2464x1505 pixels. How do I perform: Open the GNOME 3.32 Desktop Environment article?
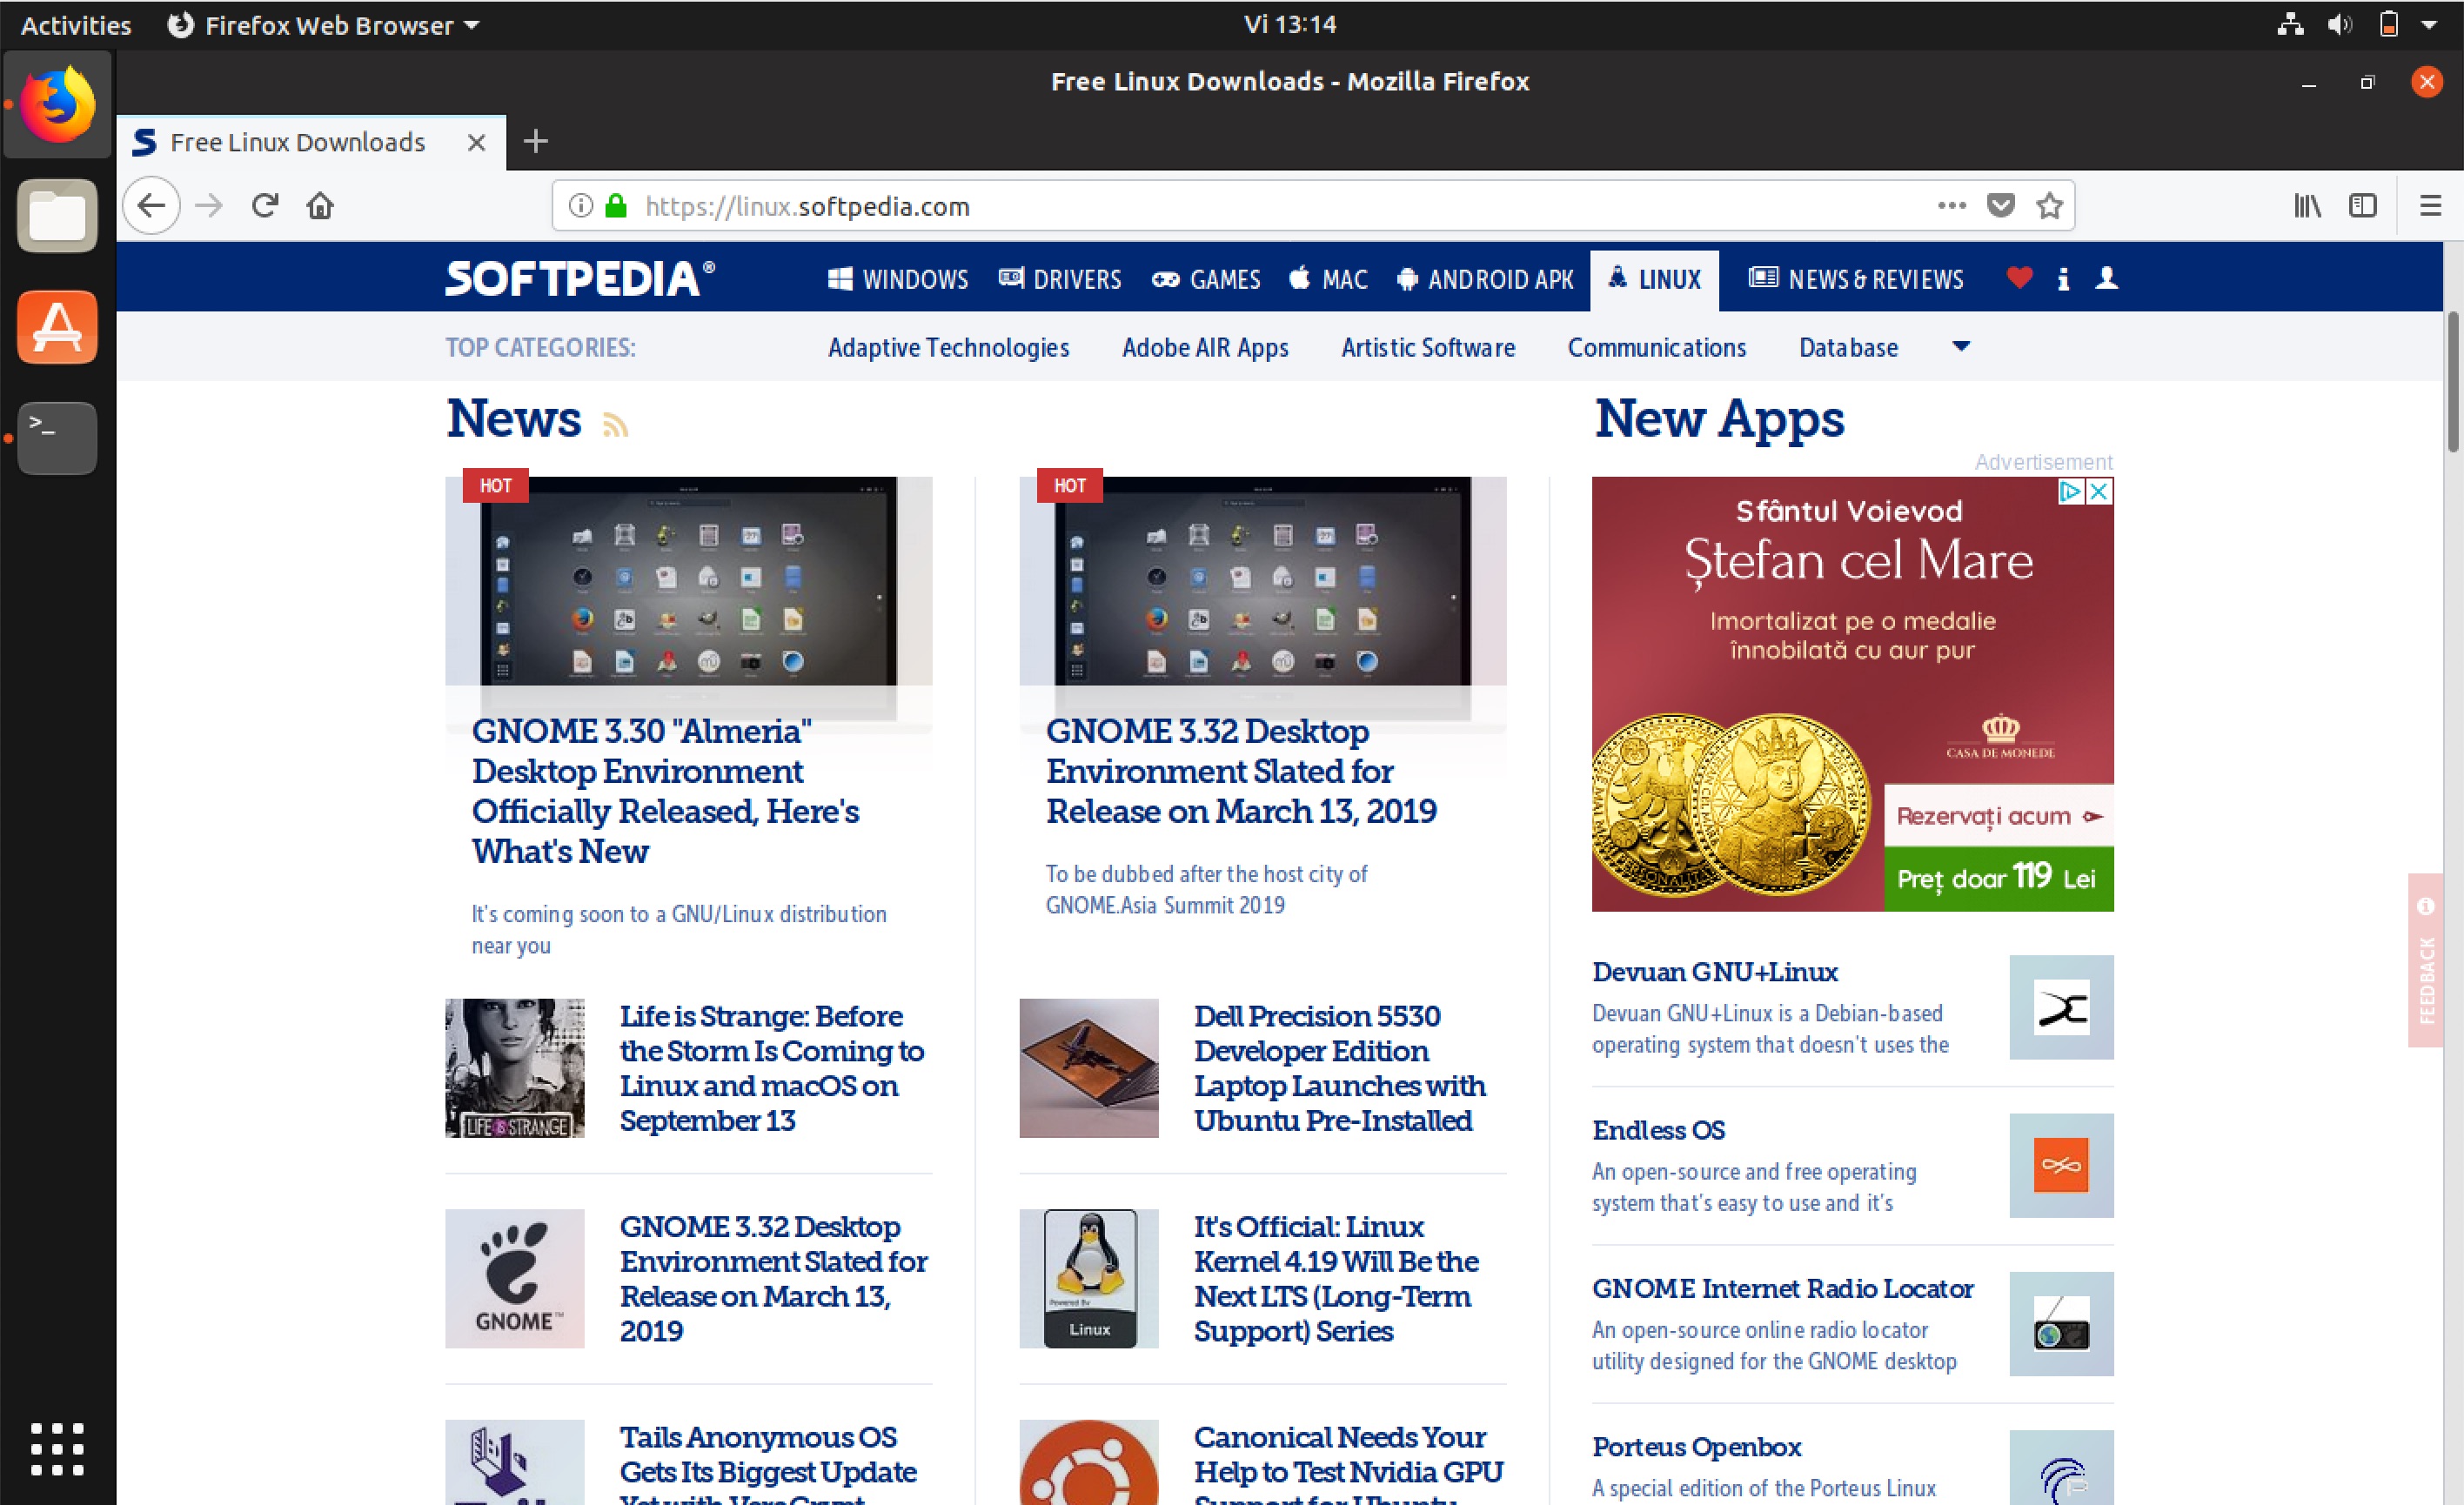coord(1241,771)
